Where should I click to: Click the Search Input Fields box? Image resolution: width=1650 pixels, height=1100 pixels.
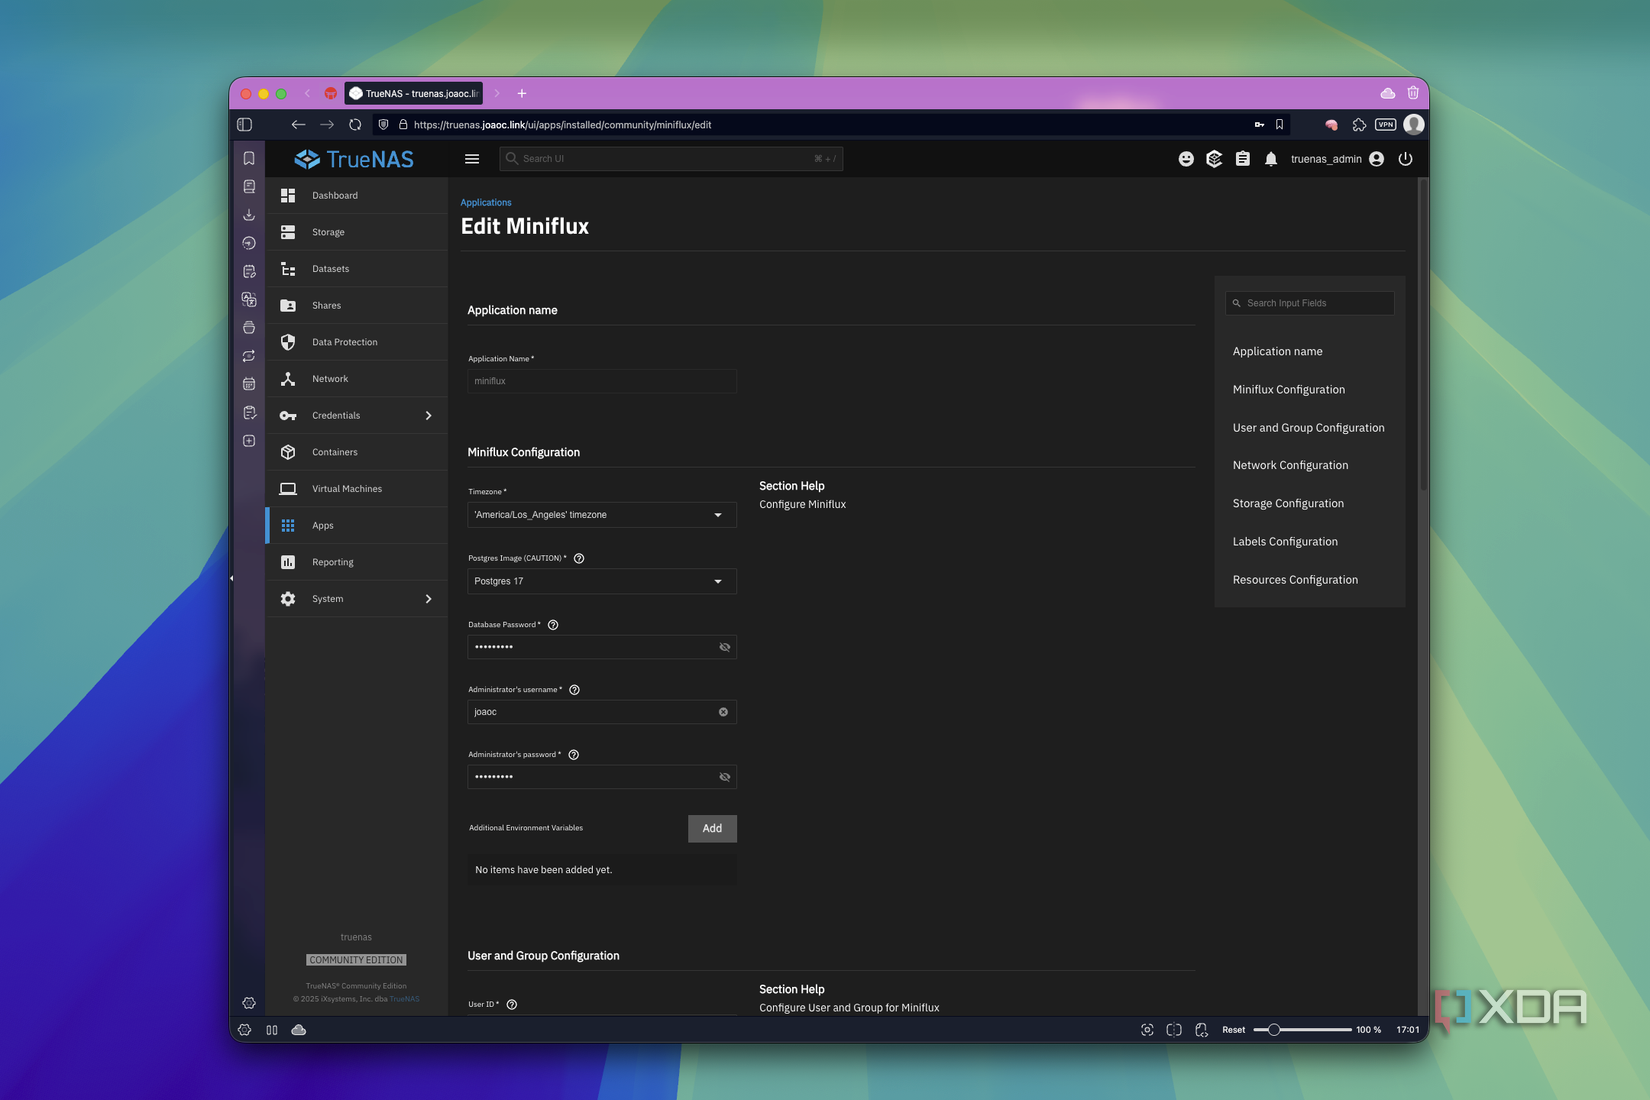point(1309,302)
